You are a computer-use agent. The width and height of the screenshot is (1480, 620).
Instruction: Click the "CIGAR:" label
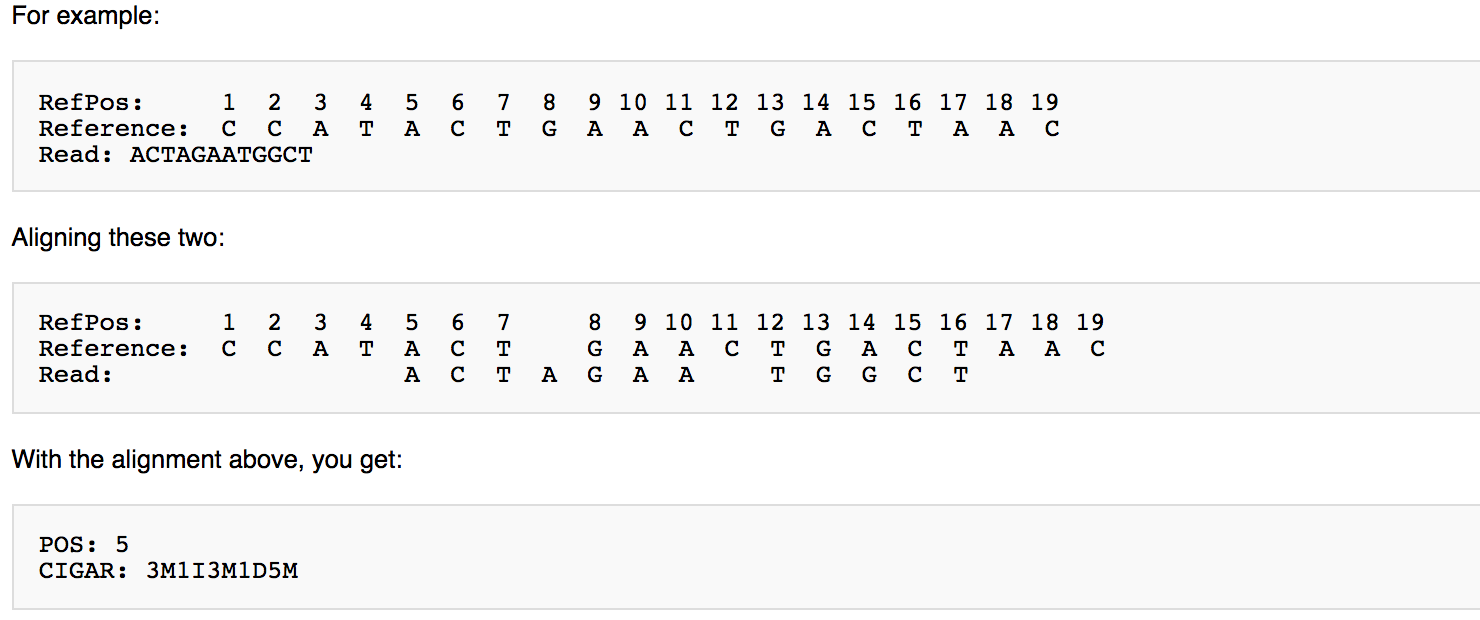coord(85,571)
